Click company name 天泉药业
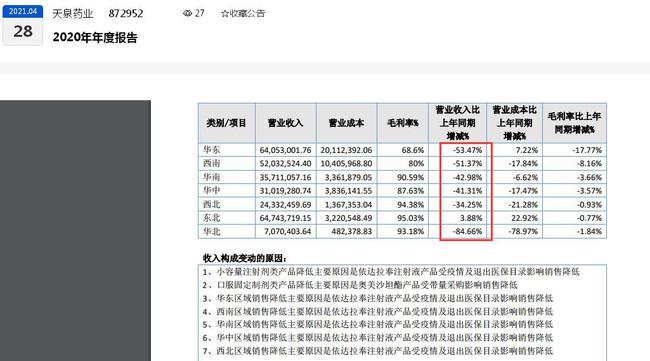The width and height of the screenshot is (650, 361). coord(73,14)
